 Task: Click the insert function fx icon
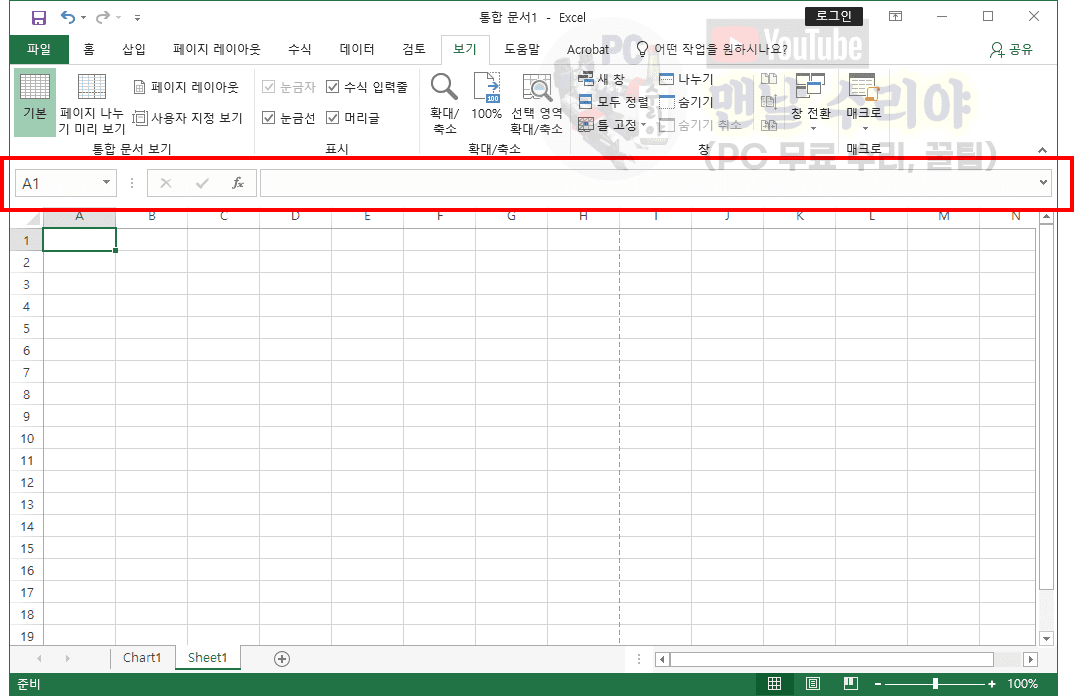pyautogui.click(x=238, y=183)
